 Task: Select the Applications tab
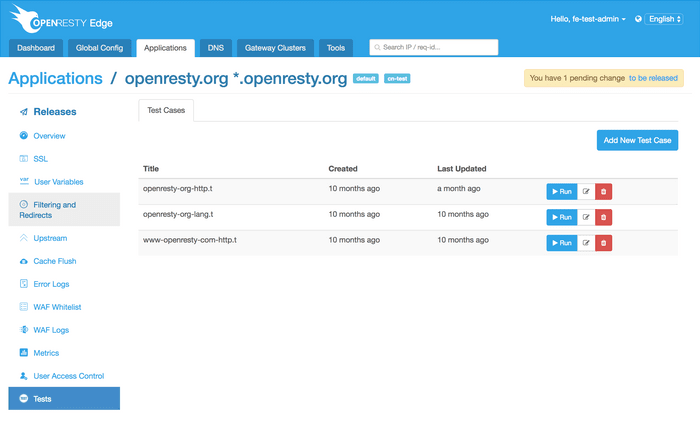click(x=165, y=48)
